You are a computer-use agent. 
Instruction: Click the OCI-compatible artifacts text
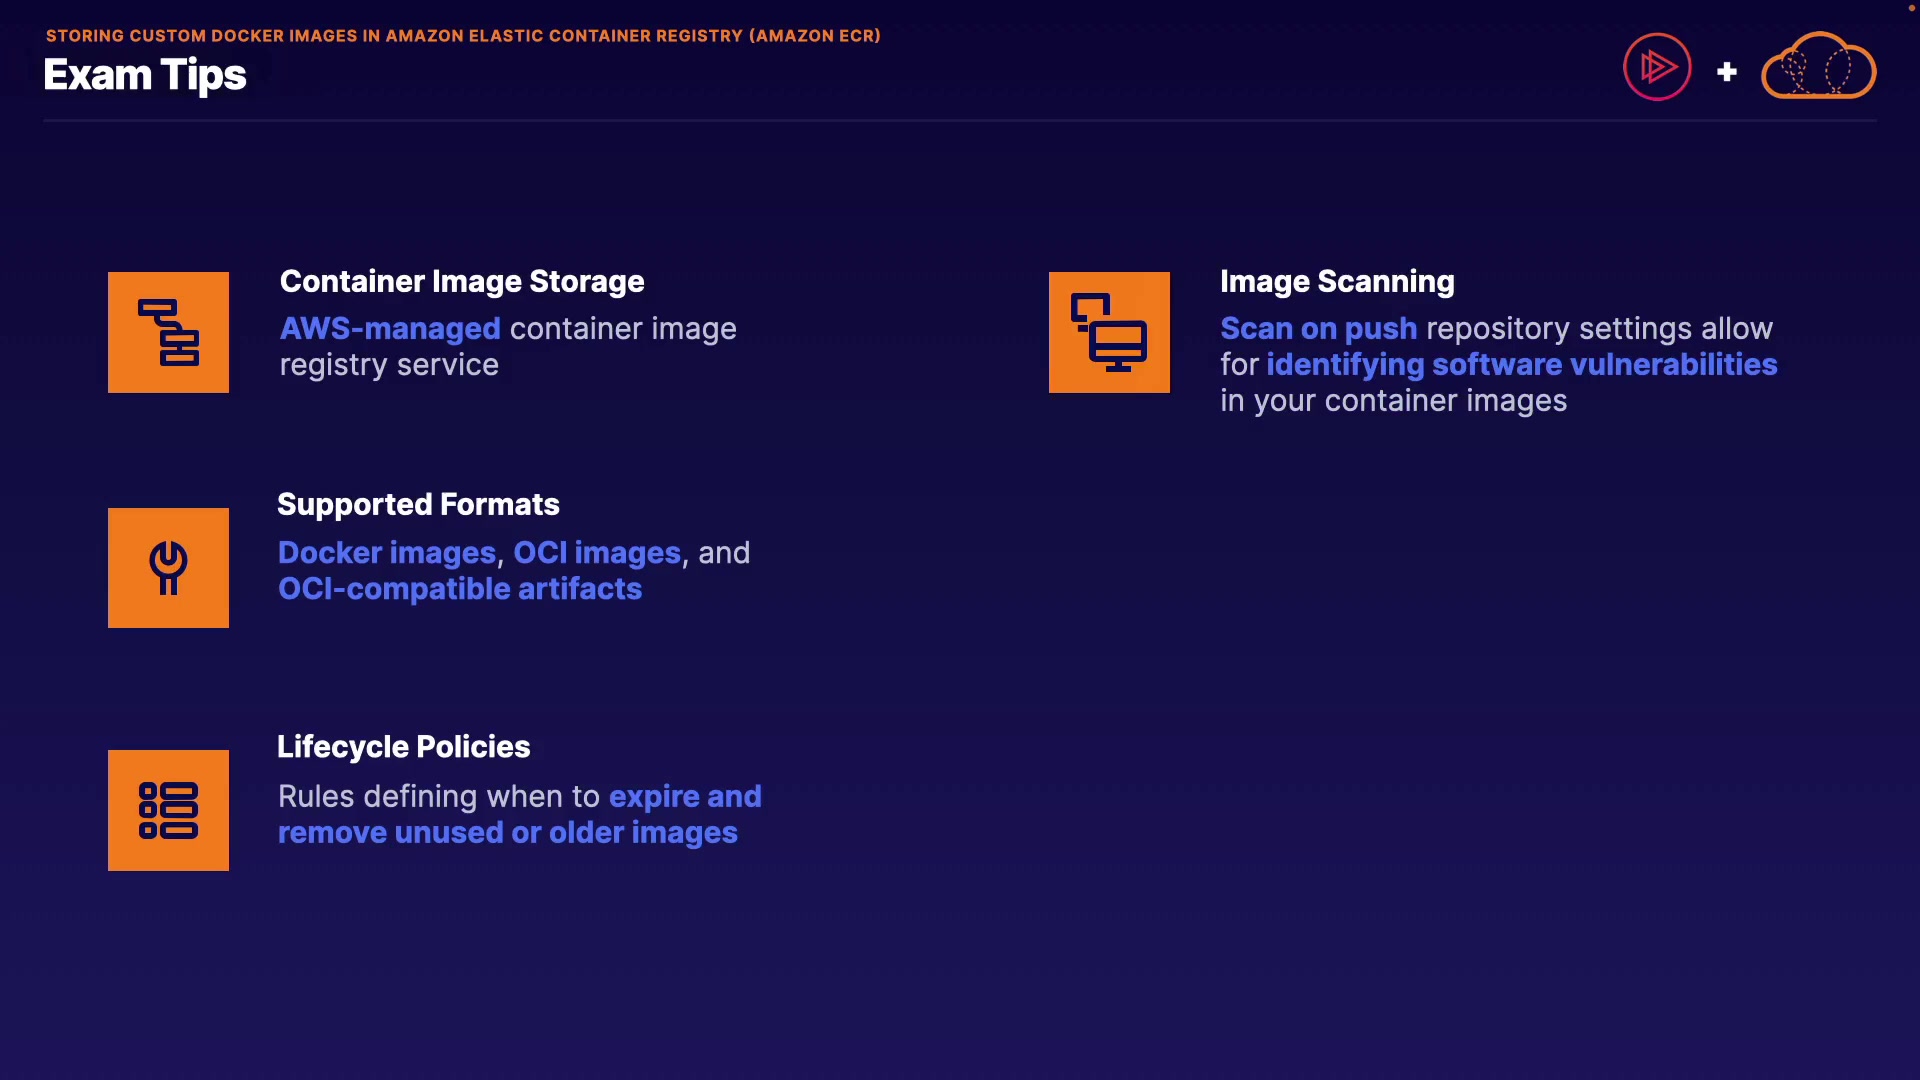(460, 589)
